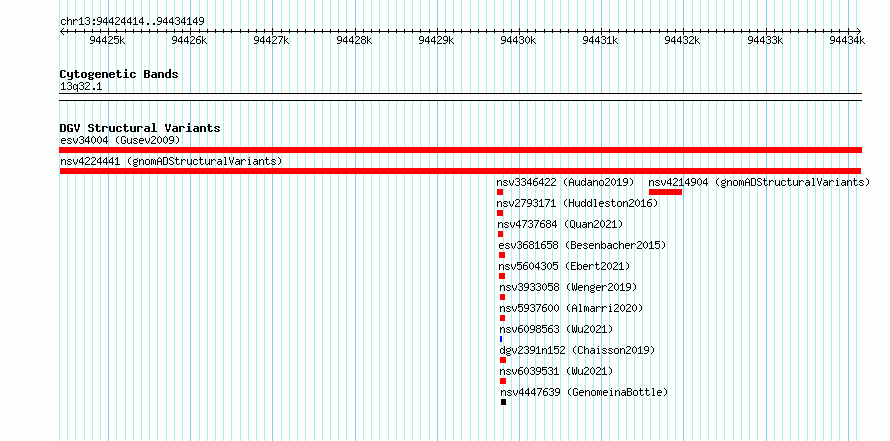
Task: Click the 94425k ruler tick label
Action: pyautogui.click(x=107, y=40)
